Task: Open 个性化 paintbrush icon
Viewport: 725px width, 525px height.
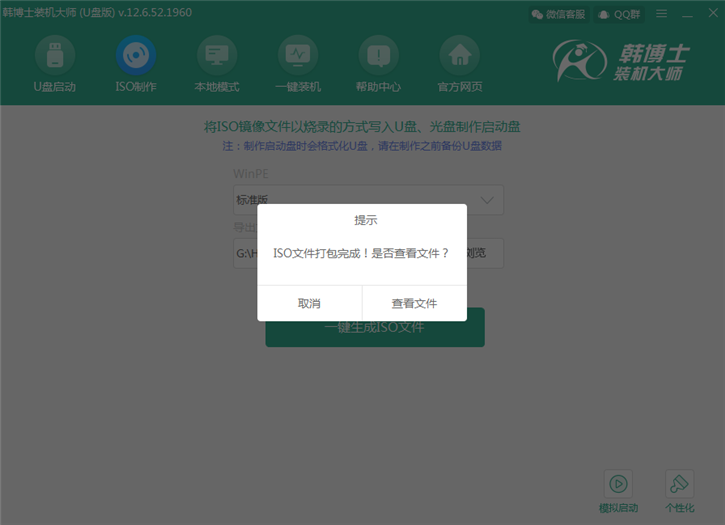Action: (679, 484)
